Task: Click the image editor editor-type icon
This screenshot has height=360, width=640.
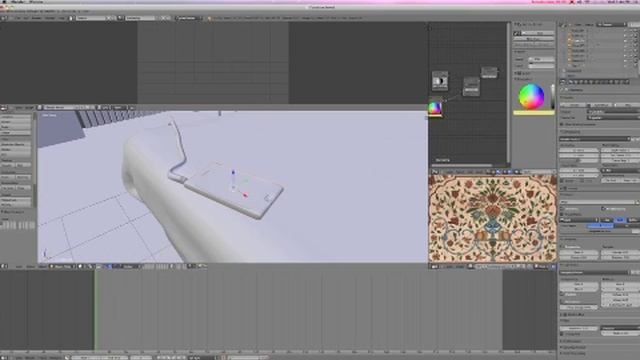Action: [x=435, y=266]
